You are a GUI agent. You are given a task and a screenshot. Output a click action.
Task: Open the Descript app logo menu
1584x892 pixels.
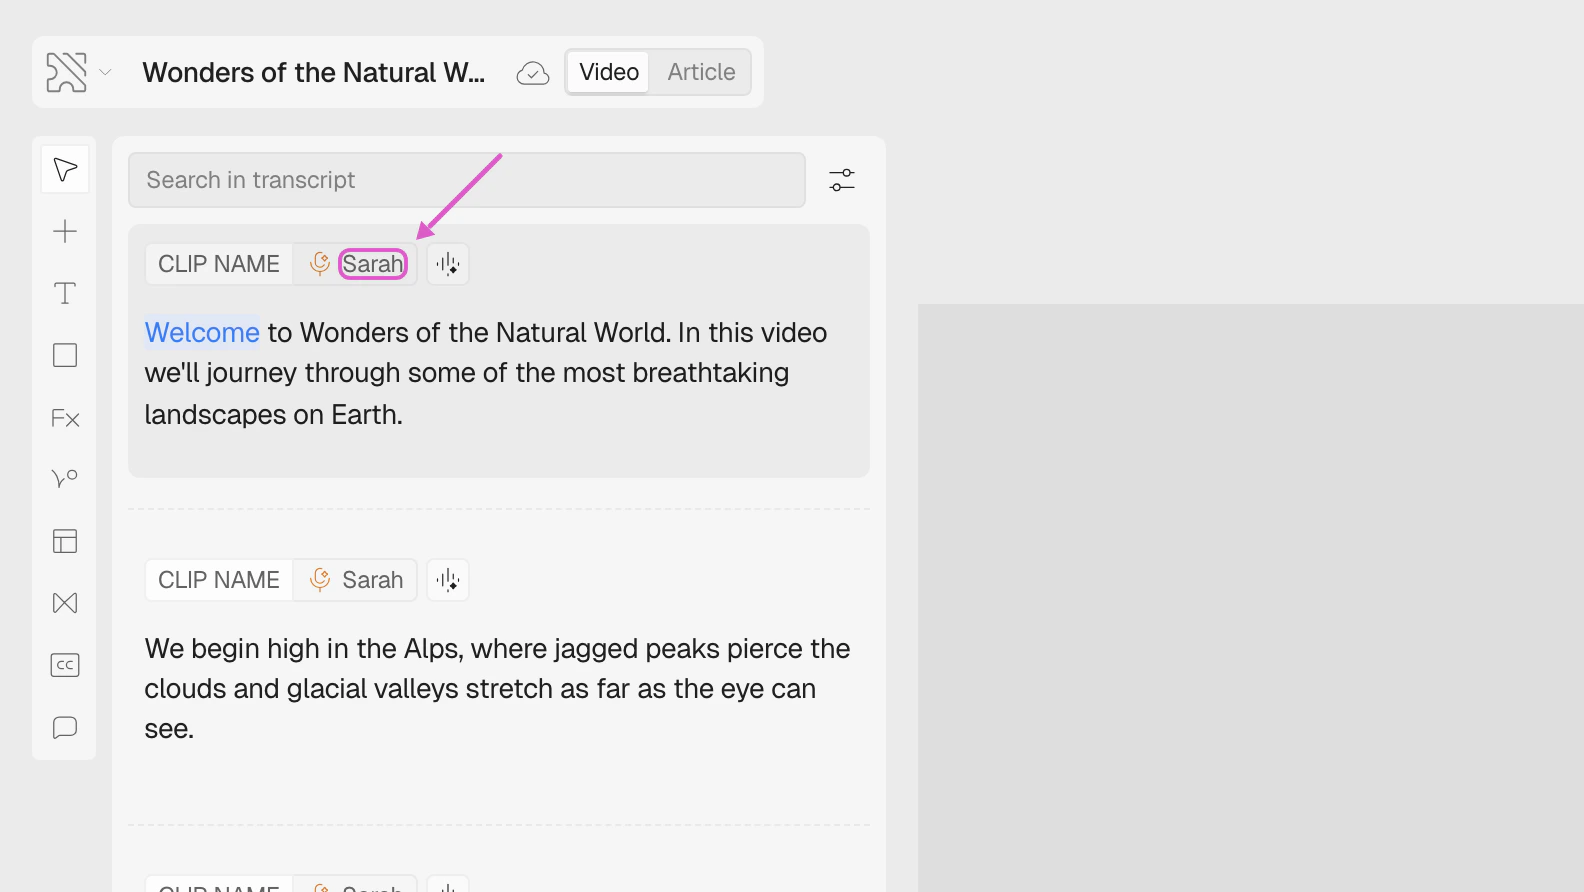coord(66,72)
